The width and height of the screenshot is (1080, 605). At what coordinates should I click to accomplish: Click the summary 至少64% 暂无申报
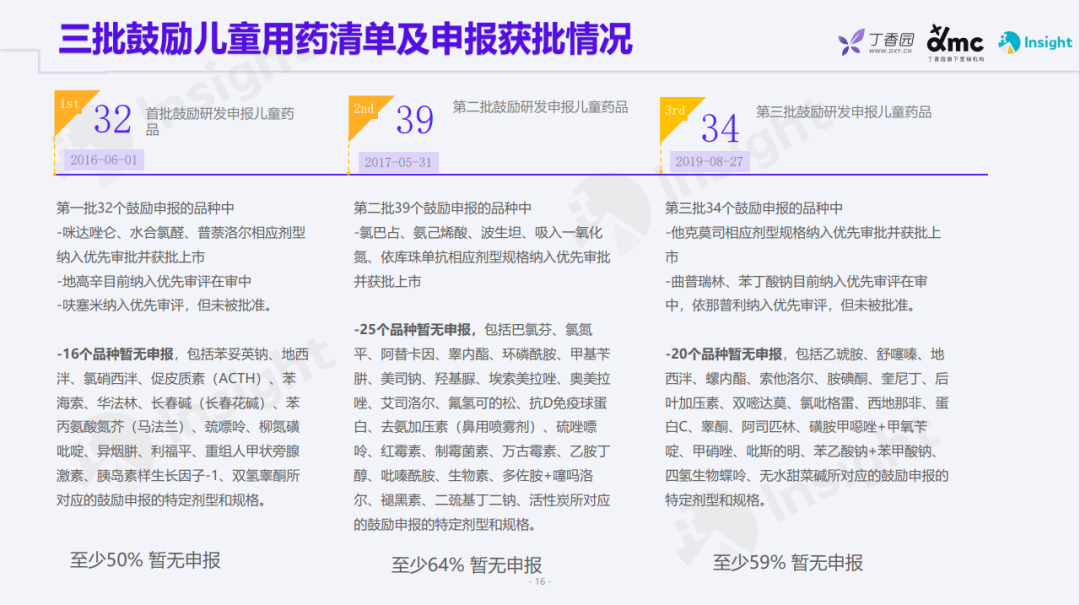click(x=467, y=565)
